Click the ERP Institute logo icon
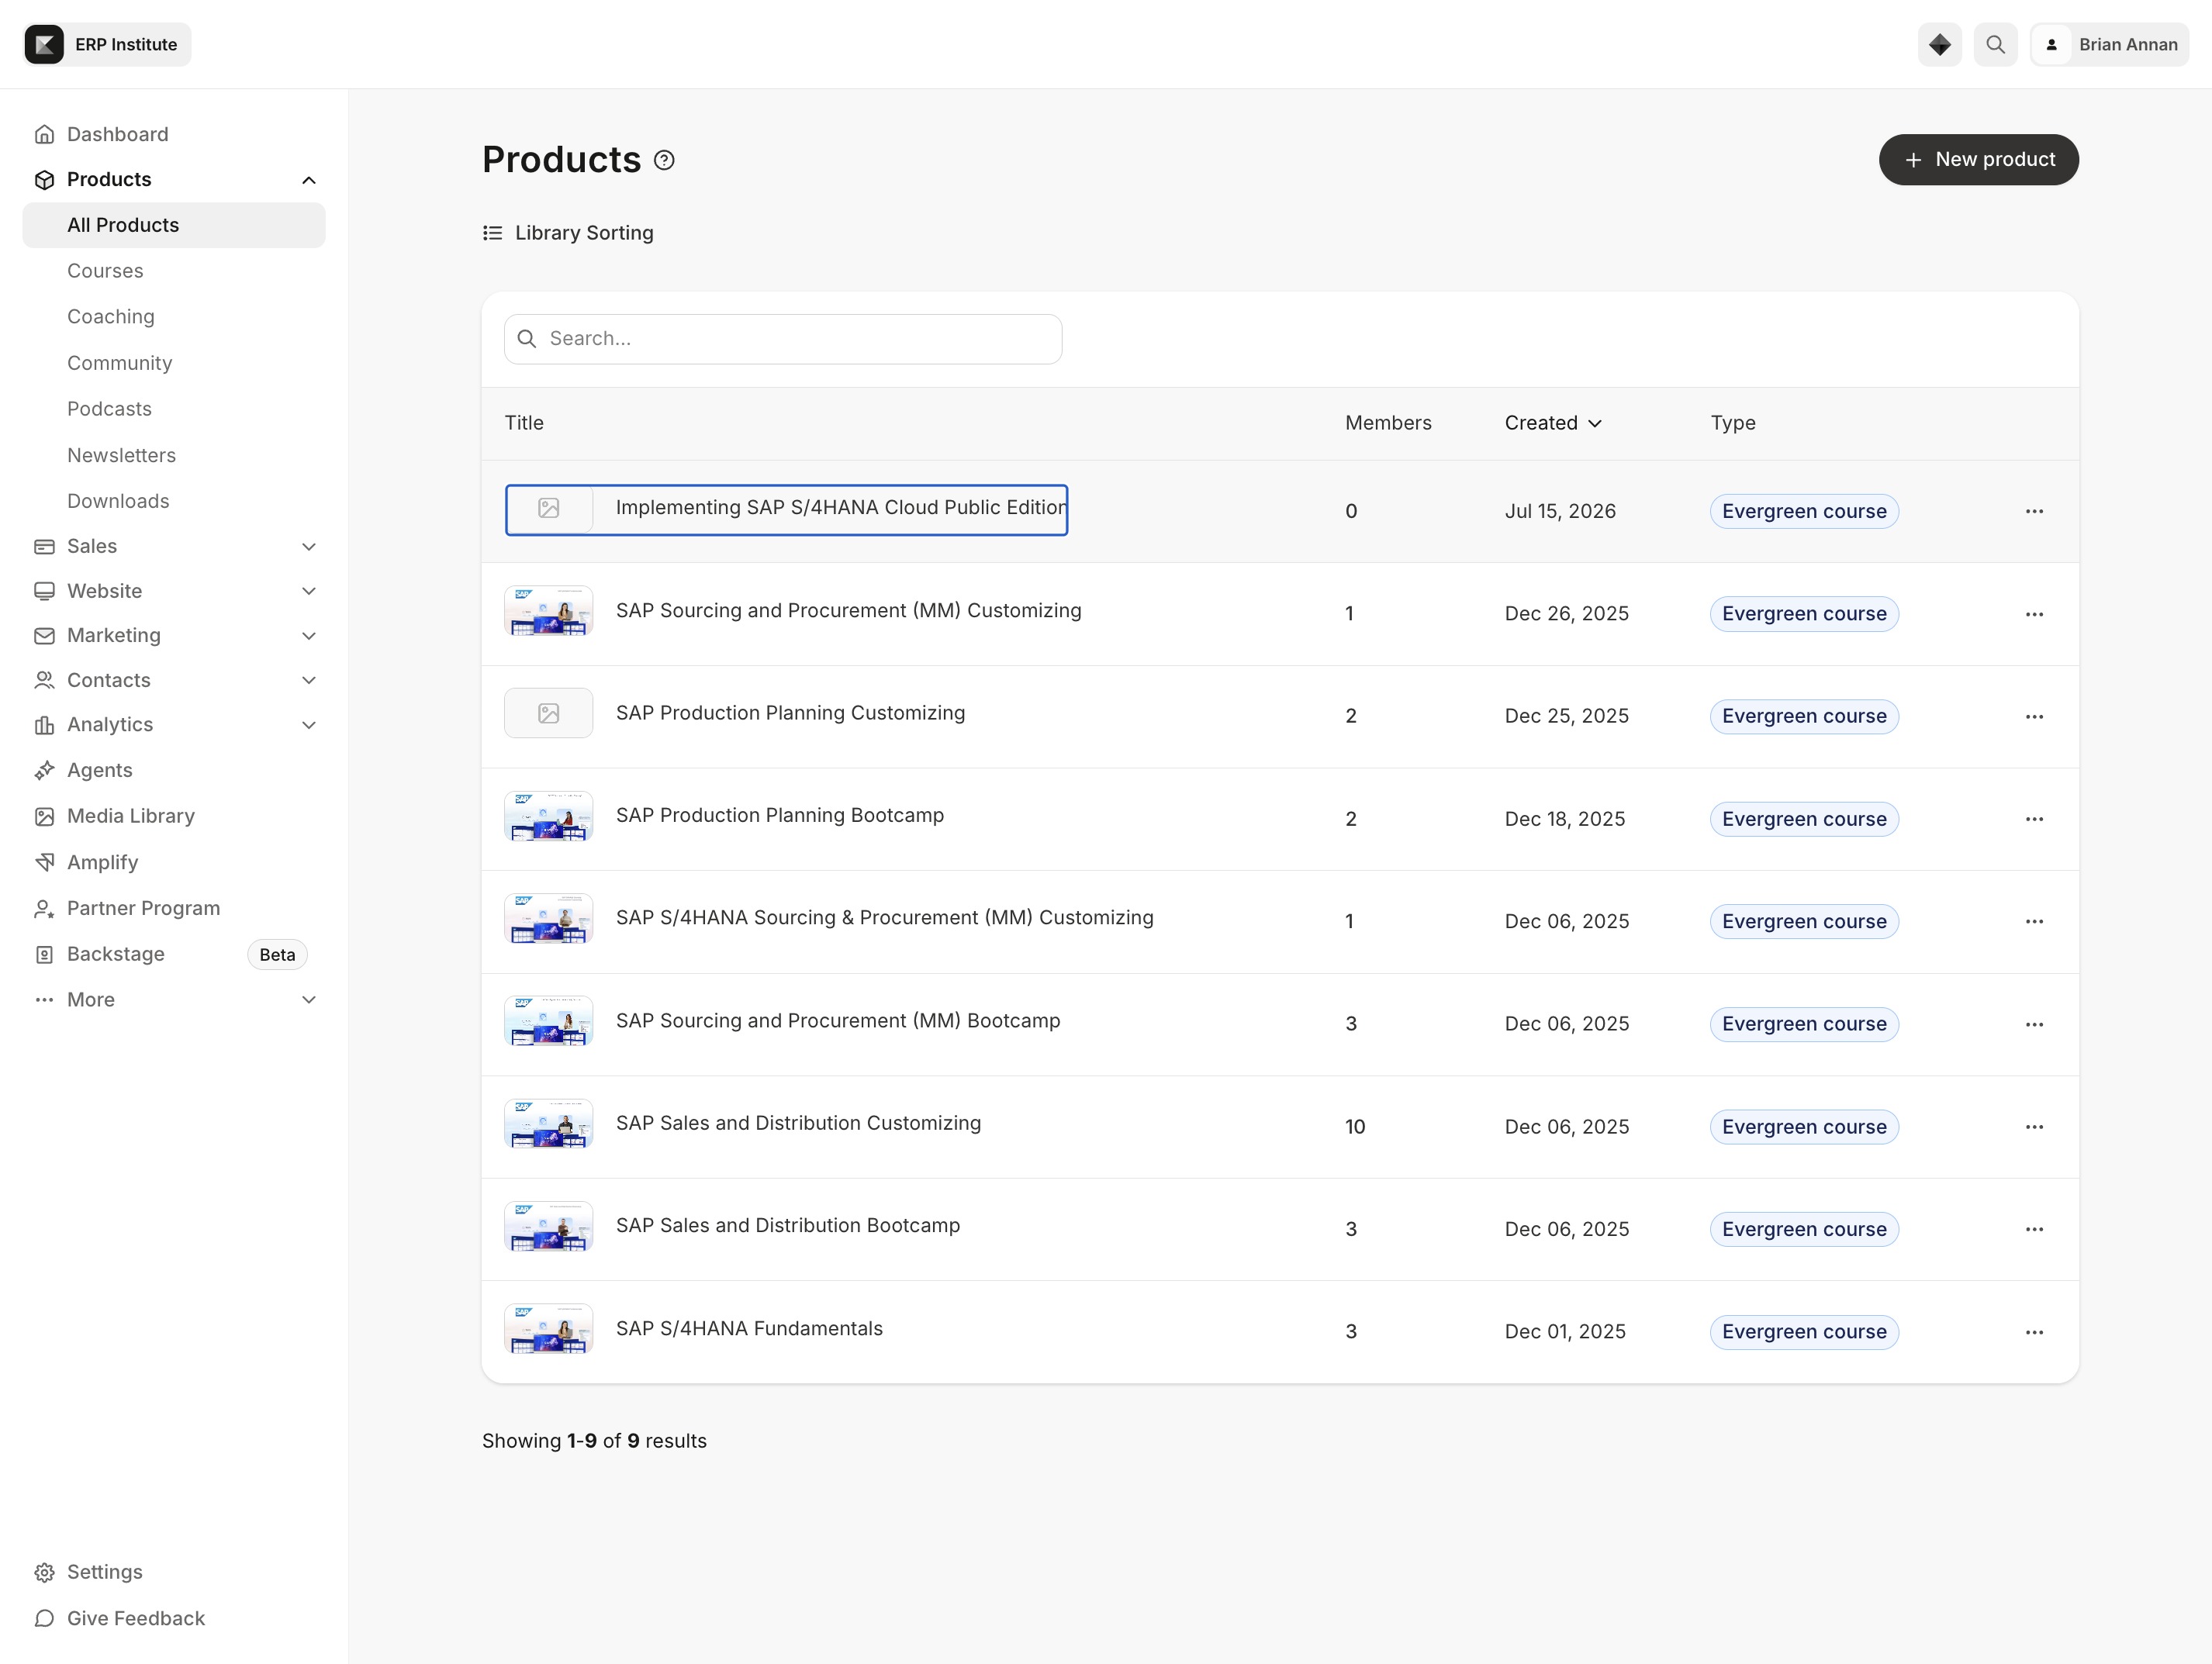The image size is (2212, 1664). pyautogui.click(x=44, y=44)
